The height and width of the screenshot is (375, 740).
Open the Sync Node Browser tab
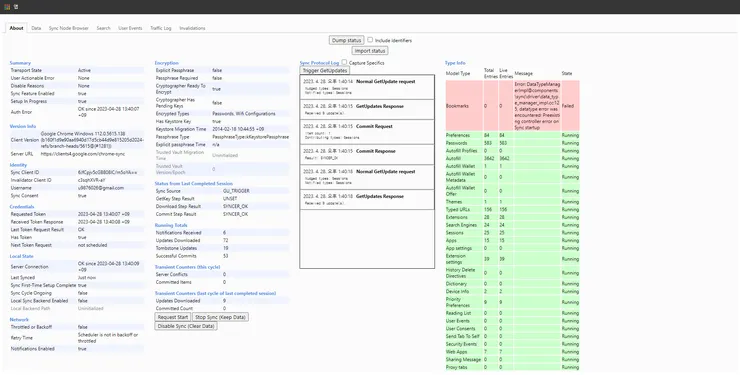coord(69,28)
